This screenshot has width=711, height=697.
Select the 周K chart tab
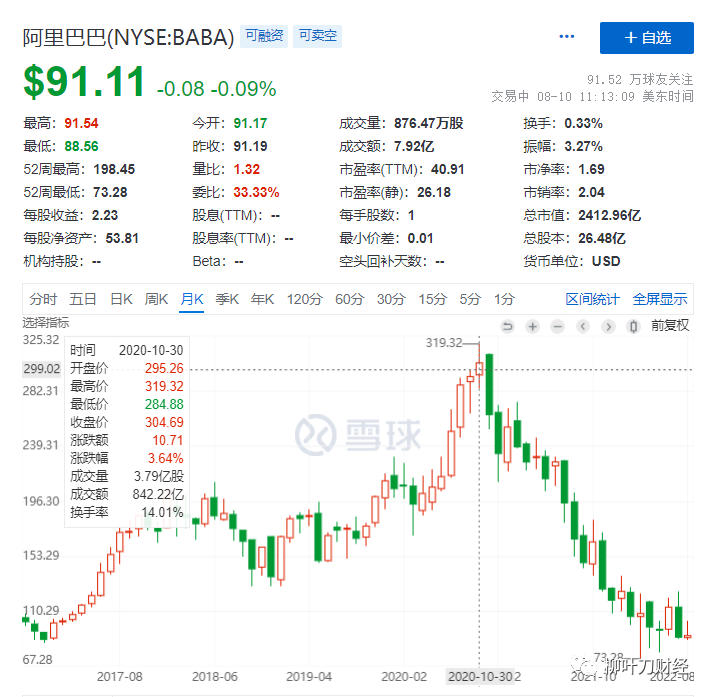(x=156, y=299)
